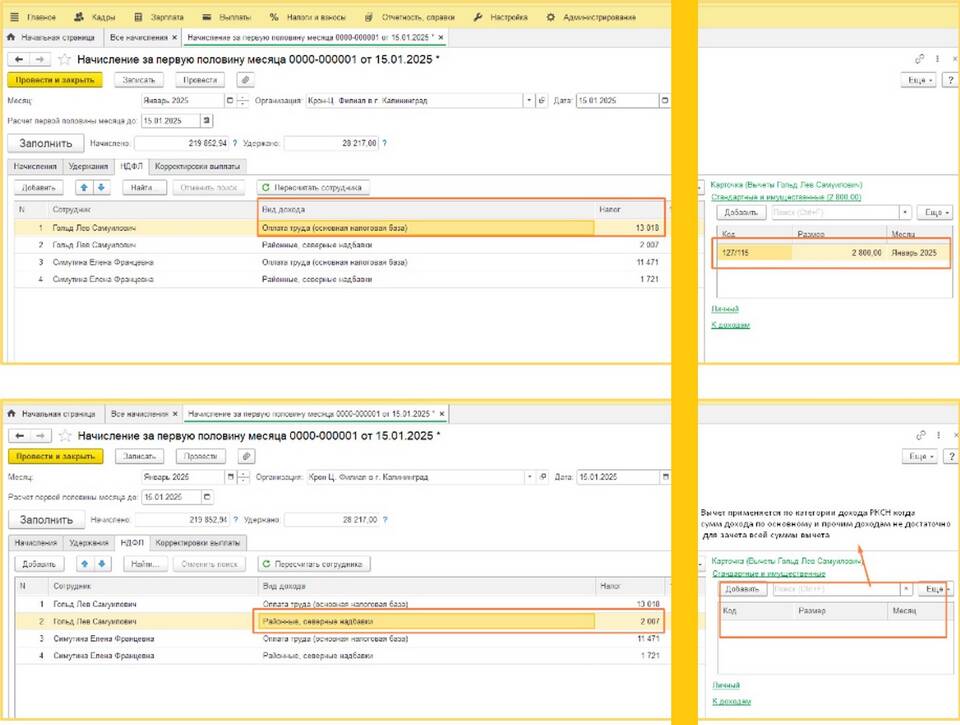The image size is (960, 725).
Task: Open К доходам link in lower deductions card
Action: pos(732,702)
